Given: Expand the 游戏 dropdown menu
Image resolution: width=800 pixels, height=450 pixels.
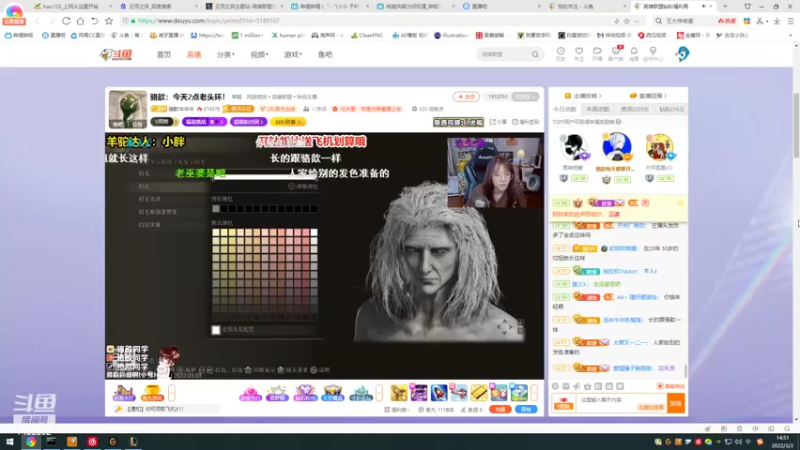Looking at the screenshot, I should click(293, 55).
